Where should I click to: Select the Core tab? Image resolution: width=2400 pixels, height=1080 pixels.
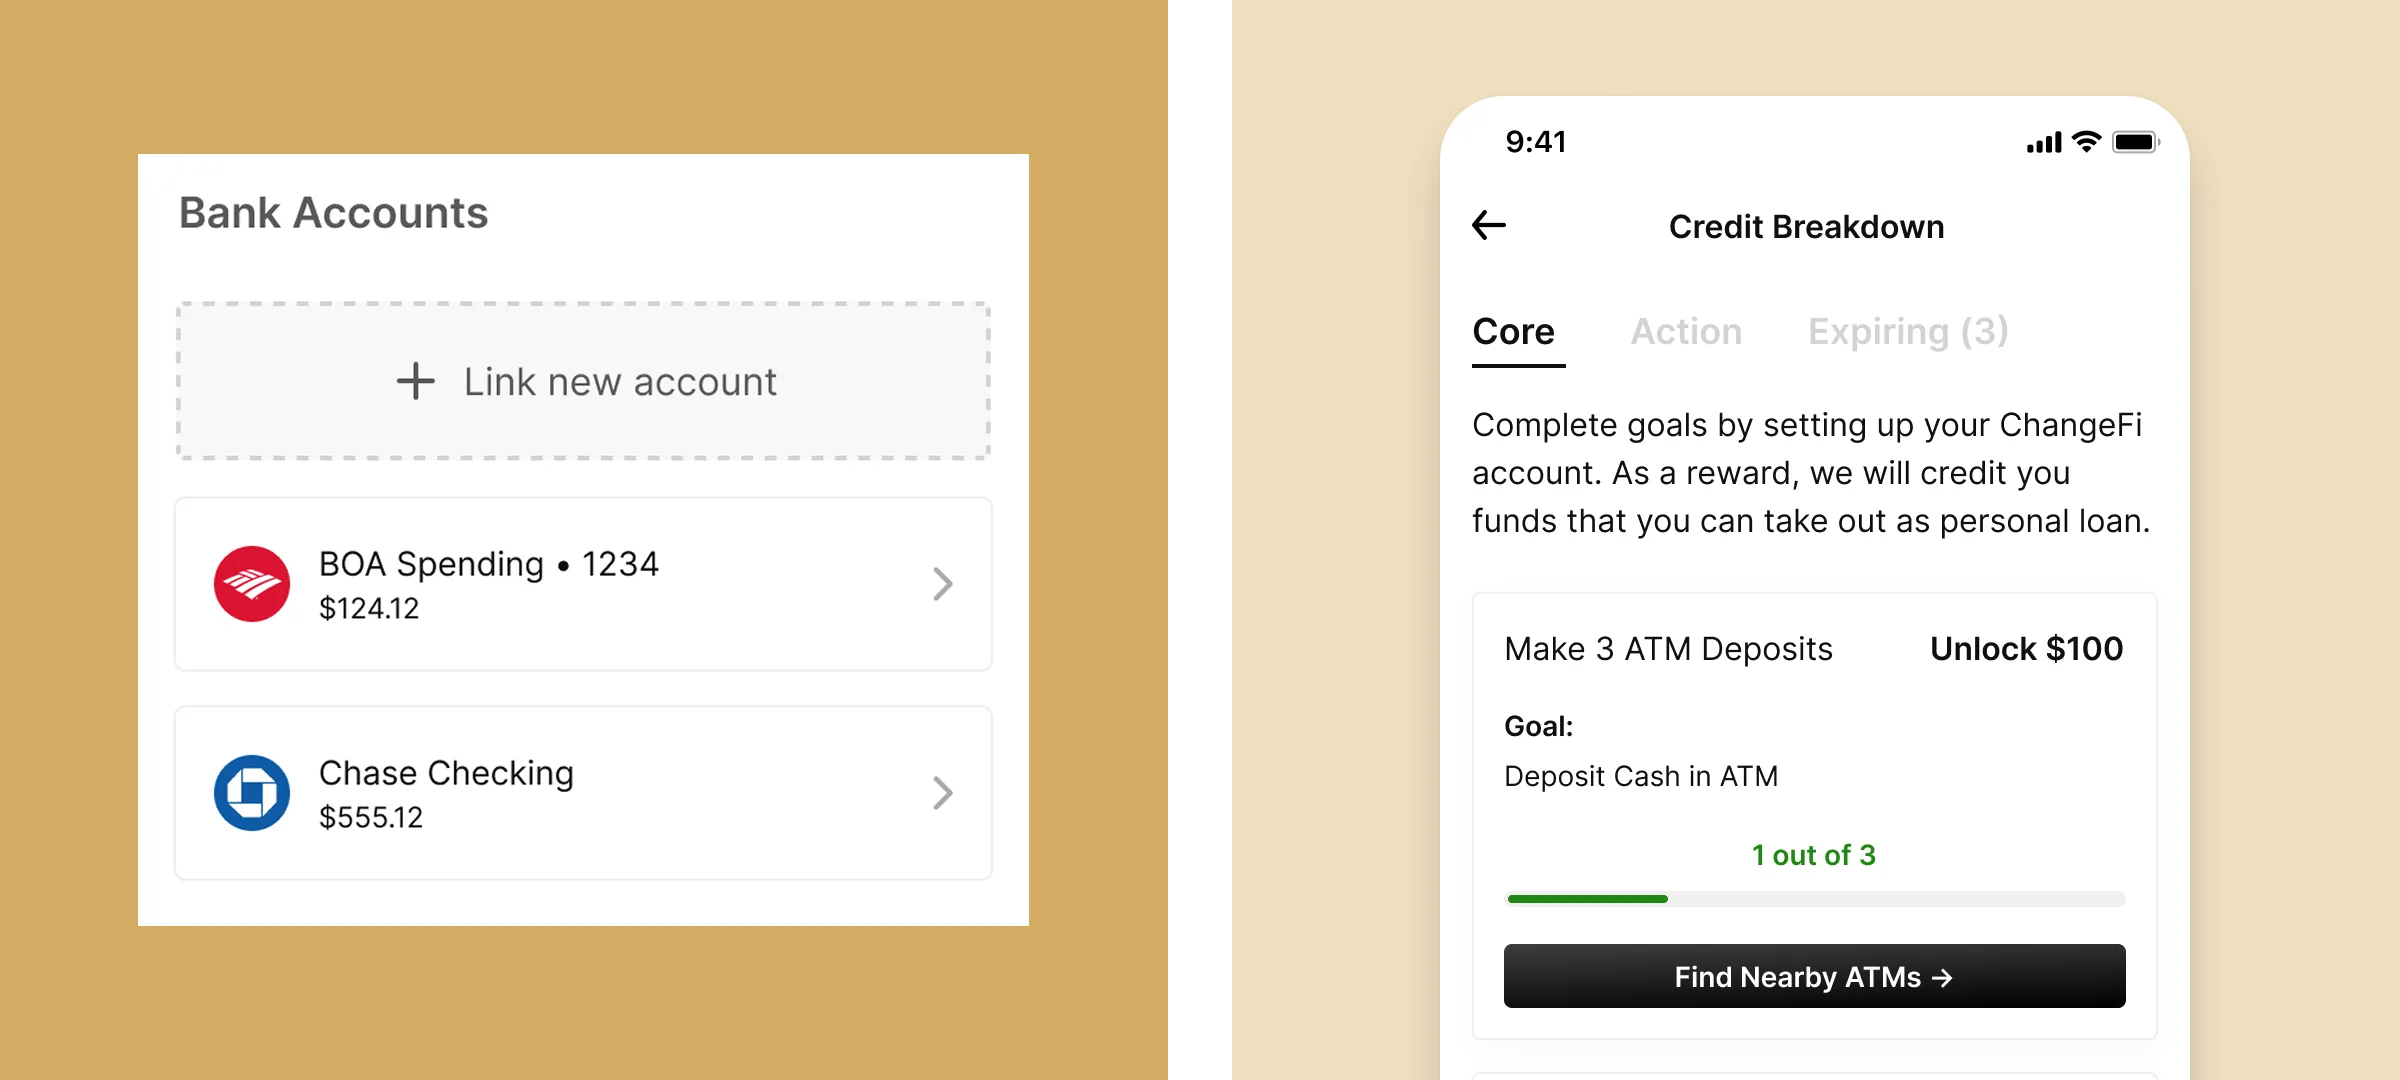(1514, 332)
